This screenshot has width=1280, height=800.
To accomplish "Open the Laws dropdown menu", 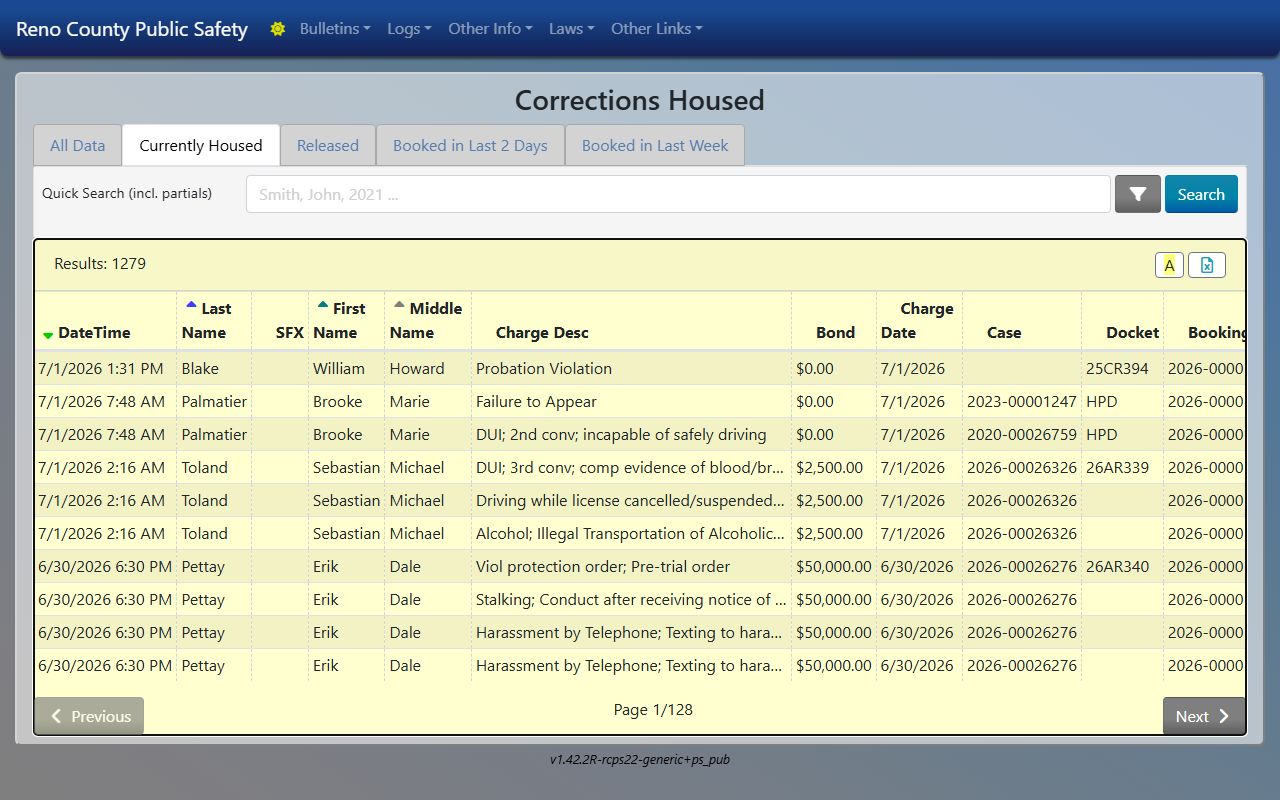I will 572,29.
